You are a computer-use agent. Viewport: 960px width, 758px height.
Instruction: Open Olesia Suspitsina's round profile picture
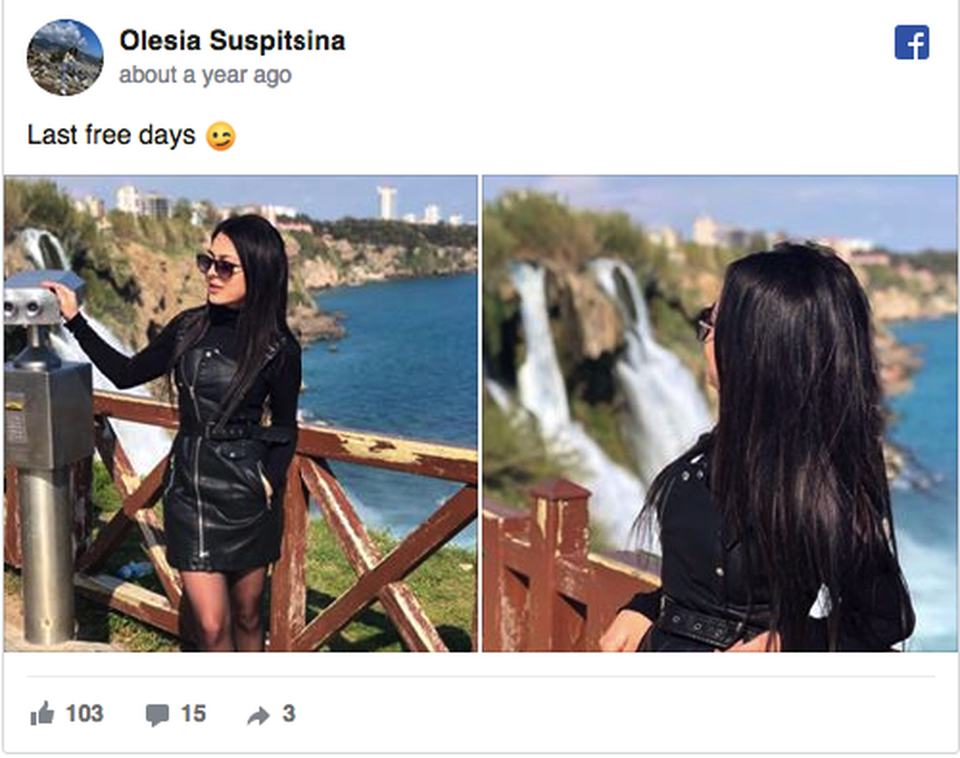click(65, 58)
